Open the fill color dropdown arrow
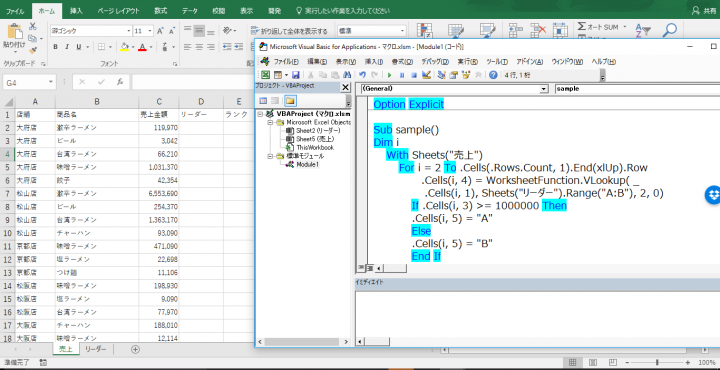This screenshot has height=370, width=720. click(x=133, y=47)
